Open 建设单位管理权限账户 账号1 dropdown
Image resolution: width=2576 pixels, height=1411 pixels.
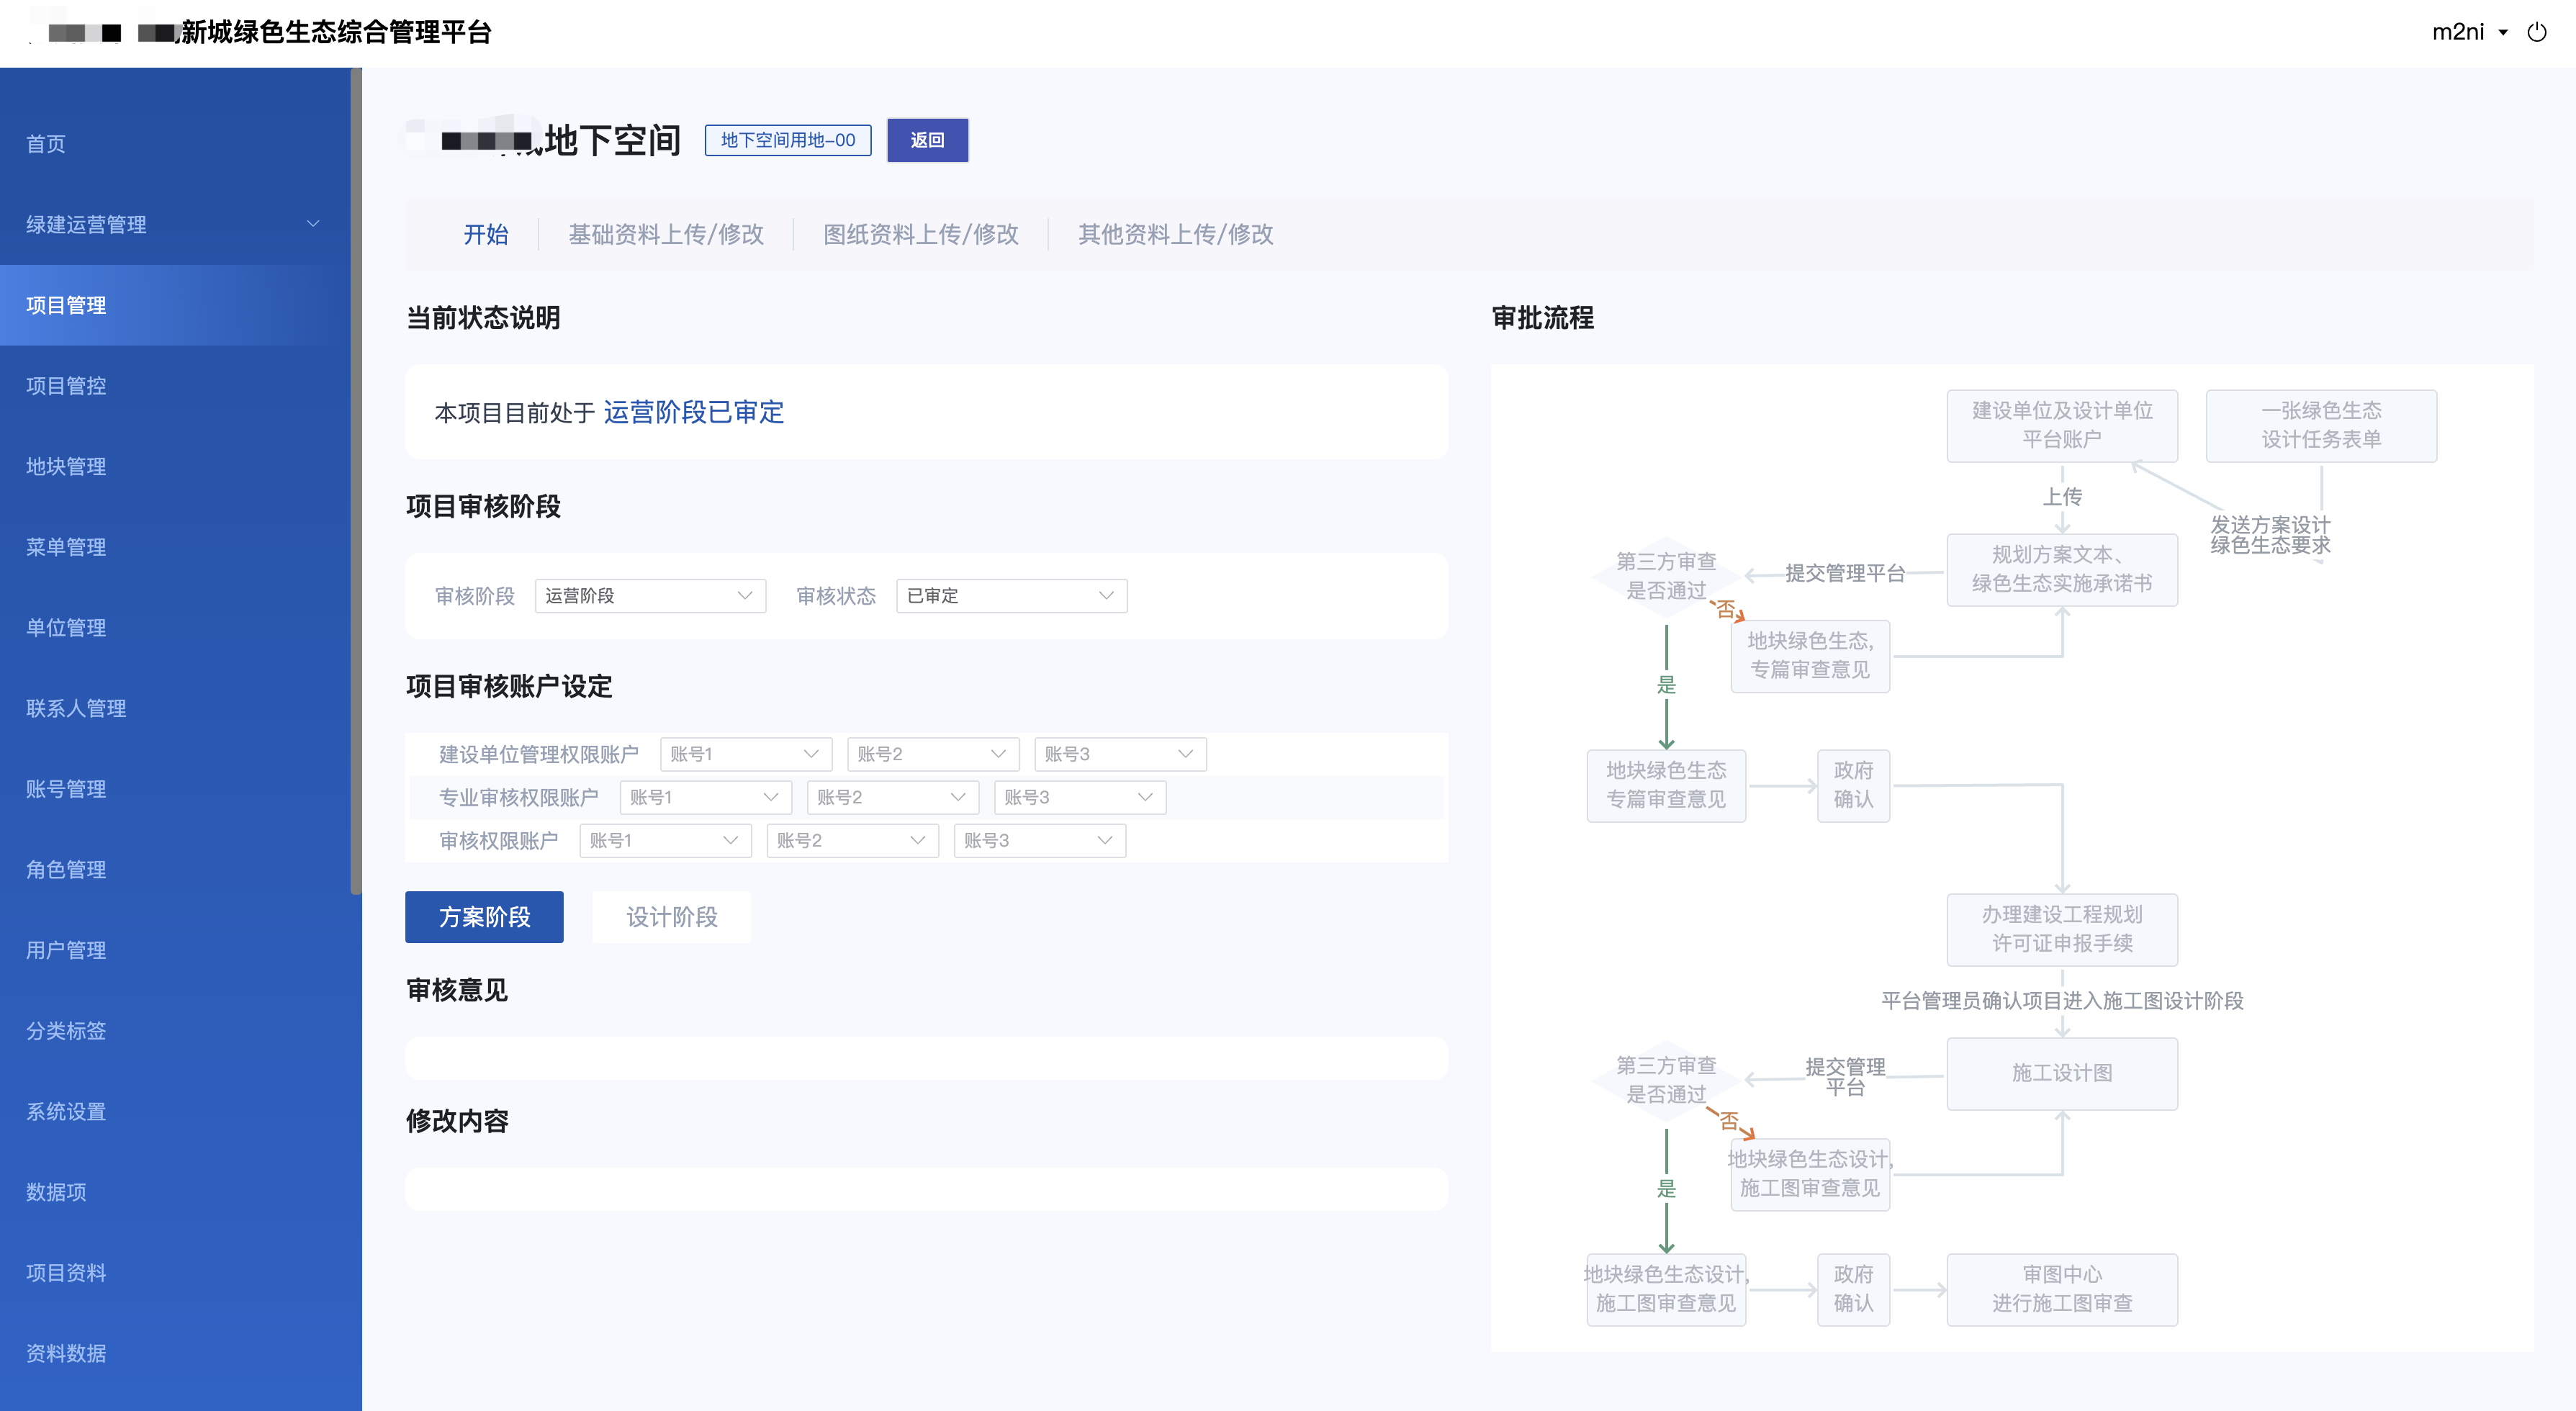pyautogui.click(x=746, y=754)
